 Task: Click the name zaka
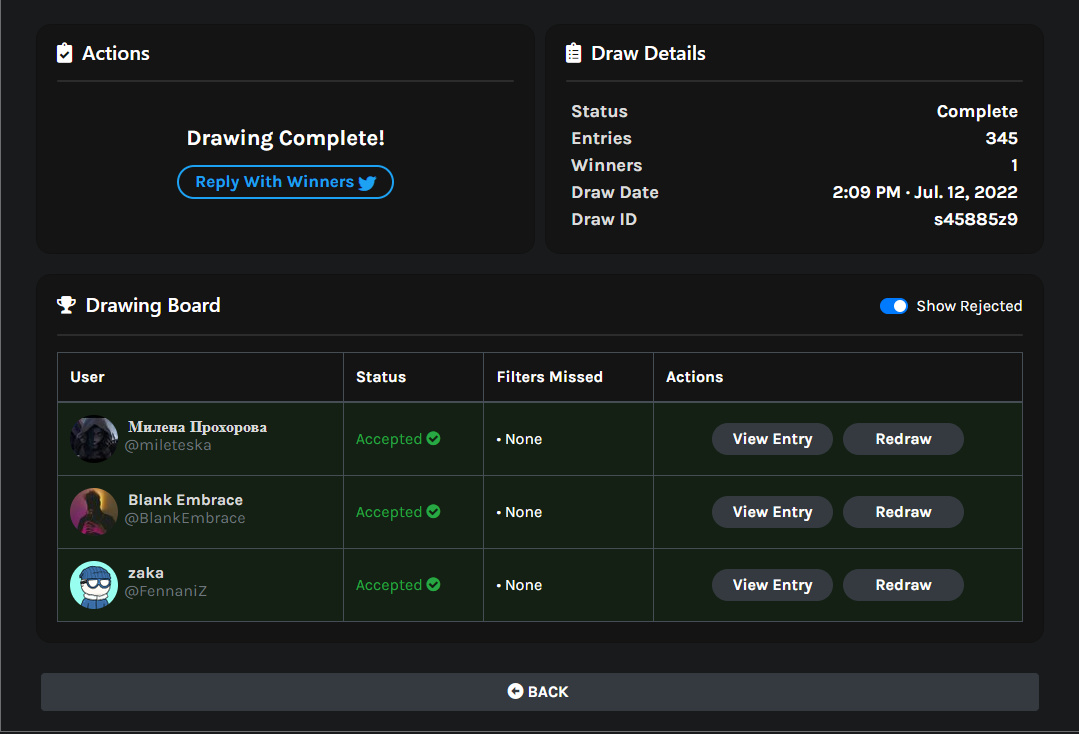point(146,572)
